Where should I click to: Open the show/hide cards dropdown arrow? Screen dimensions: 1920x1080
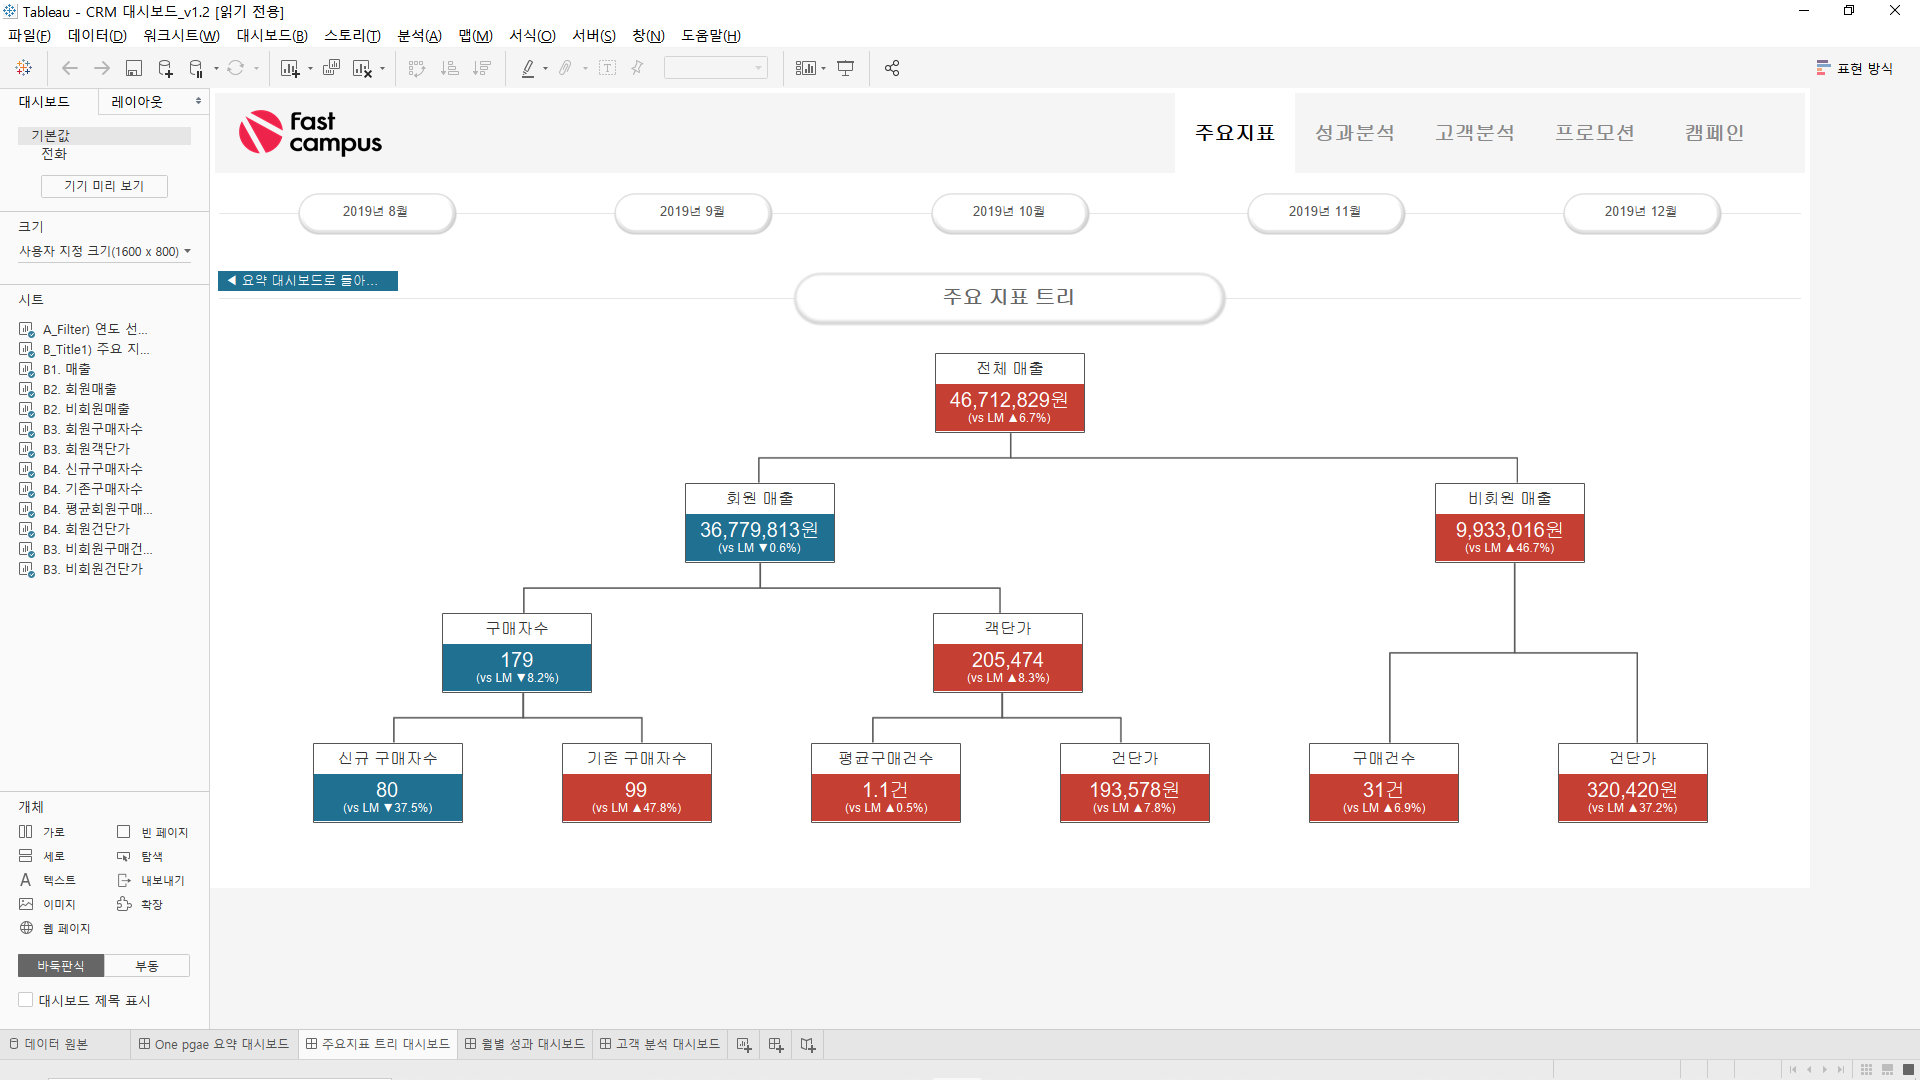tap(823, 69)
